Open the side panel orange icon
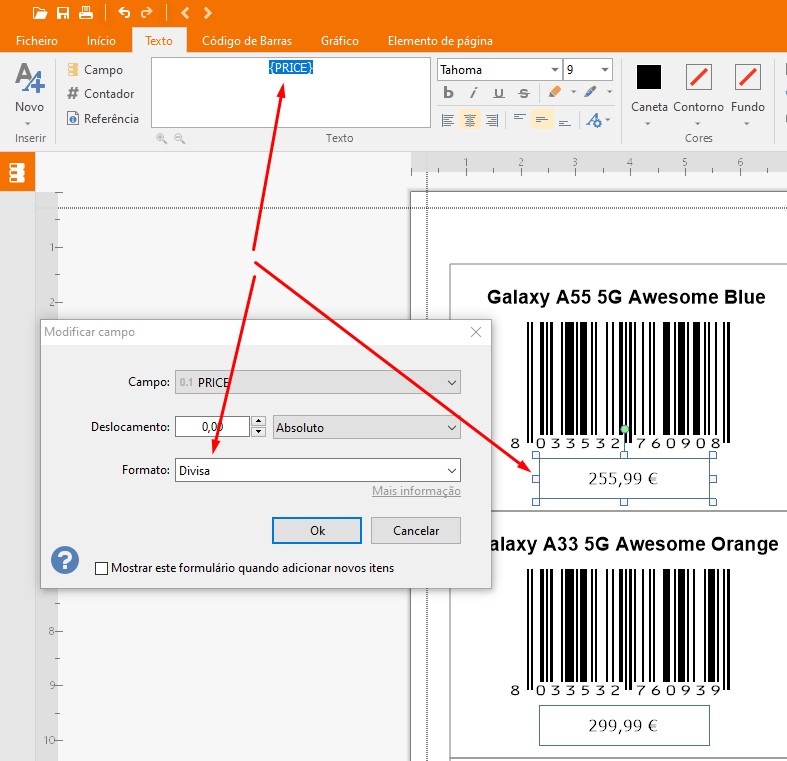This screenshot has height=761, width=787. tap(16, 172)
